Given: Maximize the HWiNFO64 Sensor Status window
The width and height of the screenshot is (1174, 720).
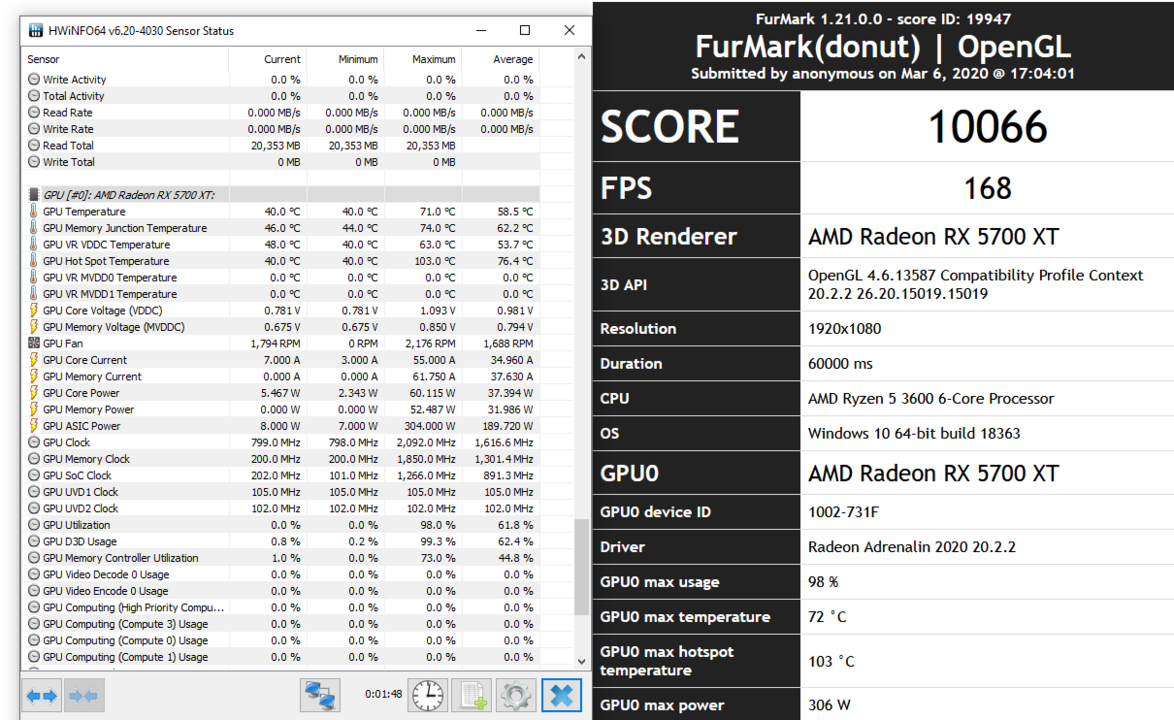Looking at the screenshot, I should tap(525, 30).
